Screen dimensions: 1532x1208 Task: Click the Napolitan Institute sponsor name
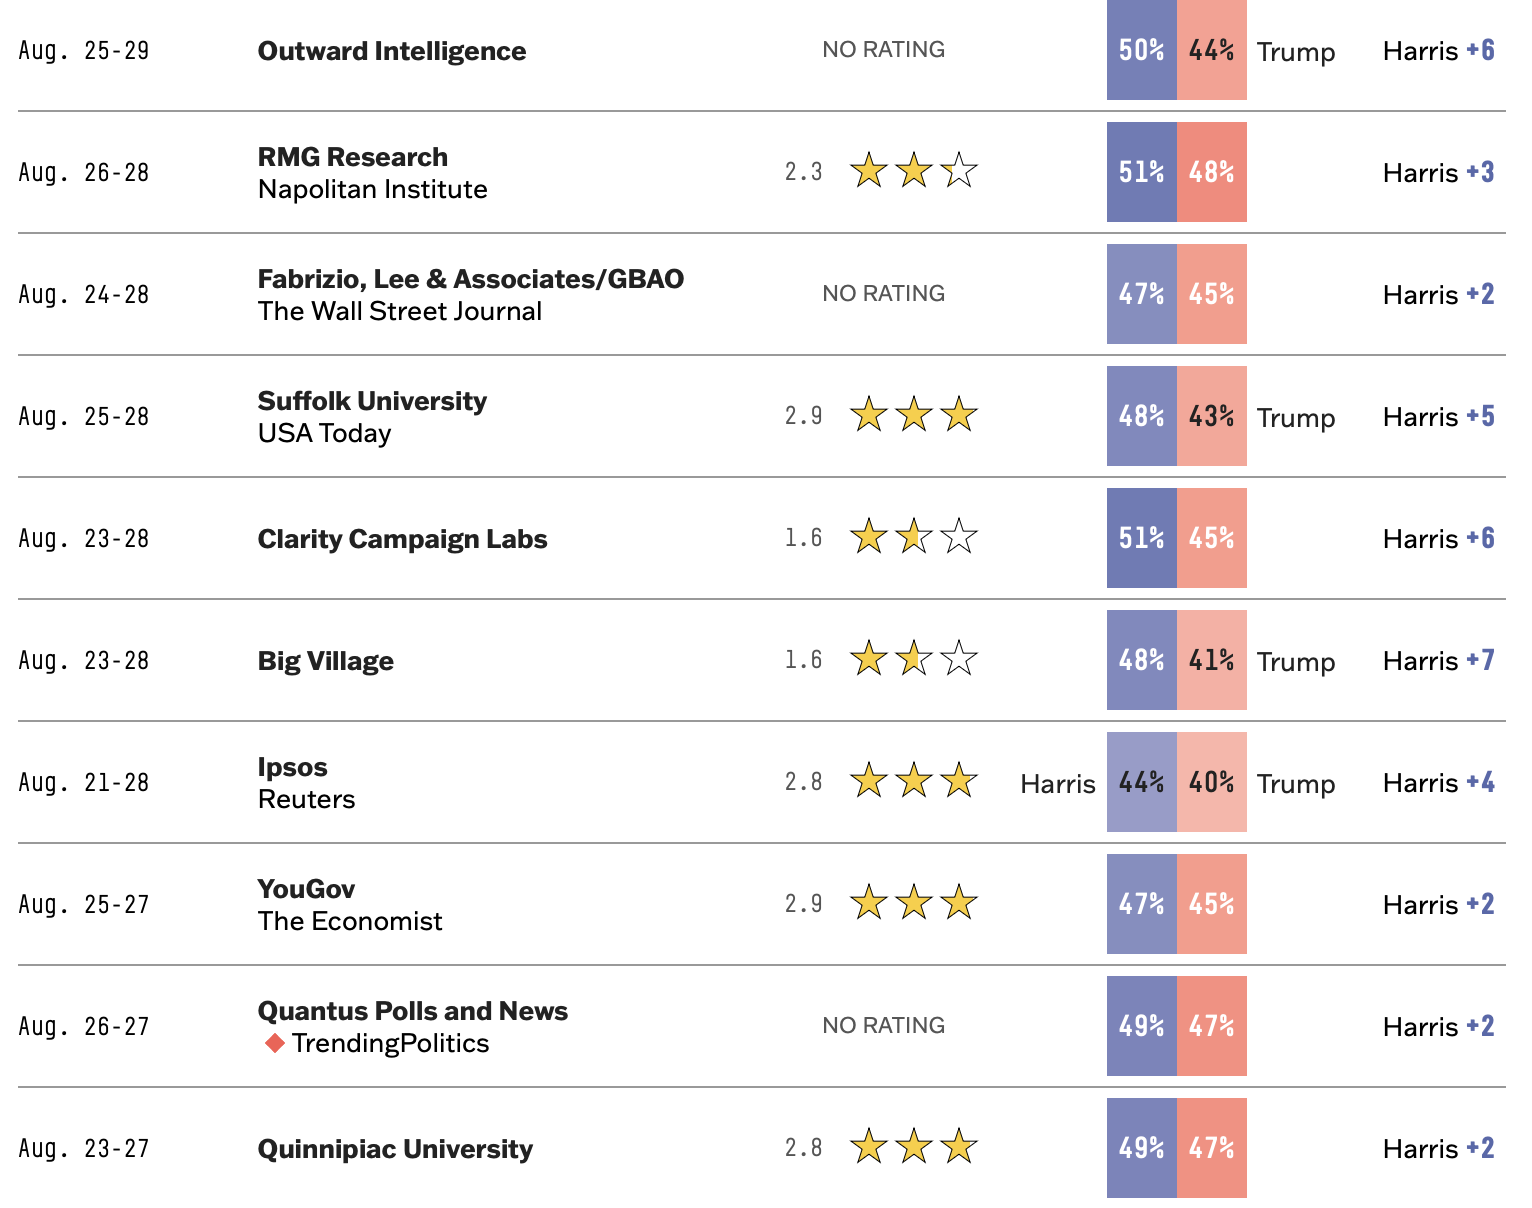[373, 189]
